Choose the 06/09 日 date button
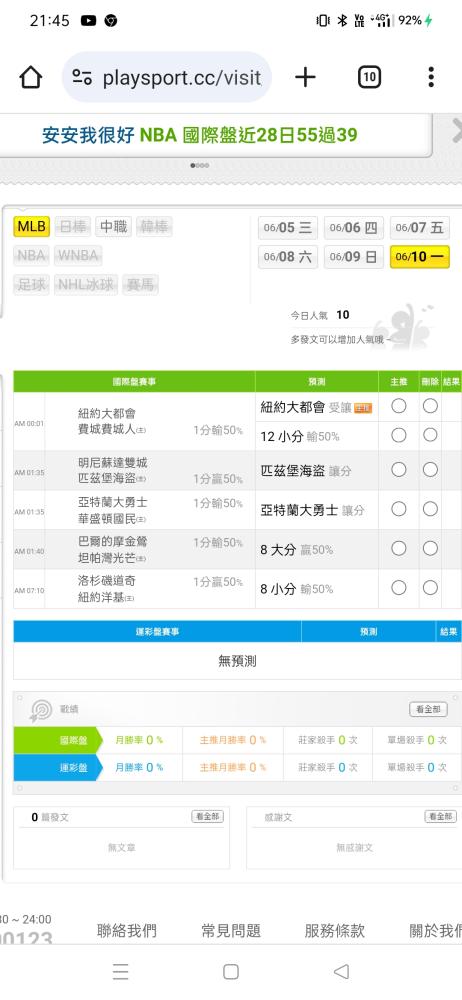This screenshot has width=462, height=1000. pos(354,257)
